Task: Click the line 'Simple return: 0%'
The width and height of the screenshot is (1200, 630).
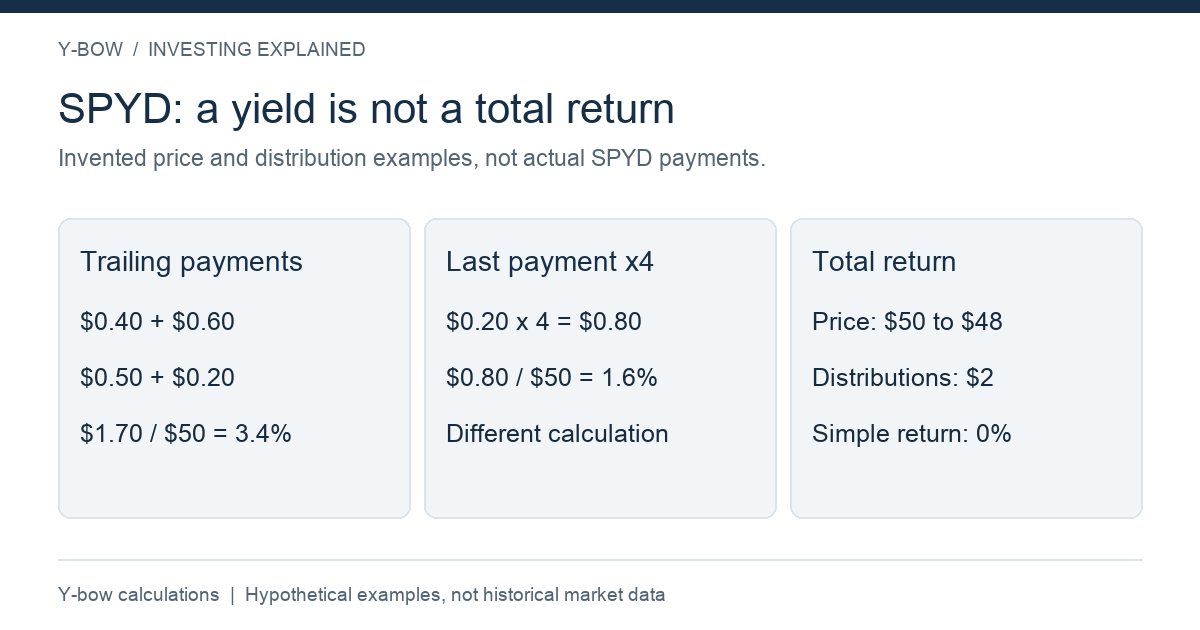Action: 912,434
